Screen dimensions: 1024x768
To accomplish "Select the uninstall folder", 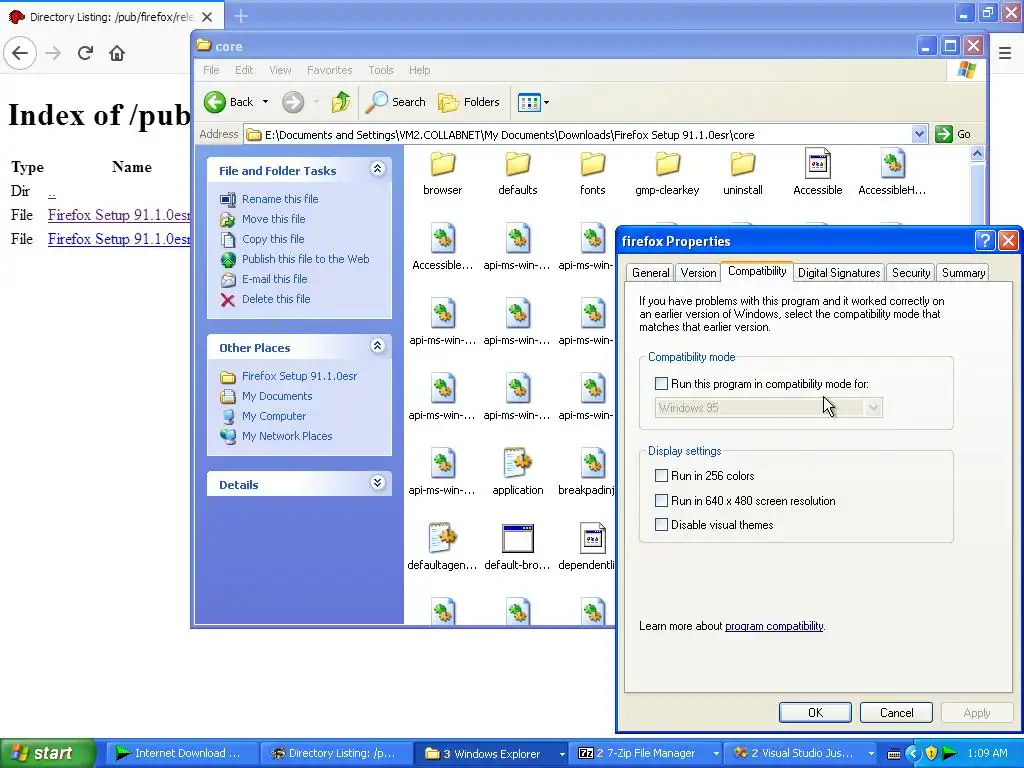I will pyautogui.click(x=743, y=164).
